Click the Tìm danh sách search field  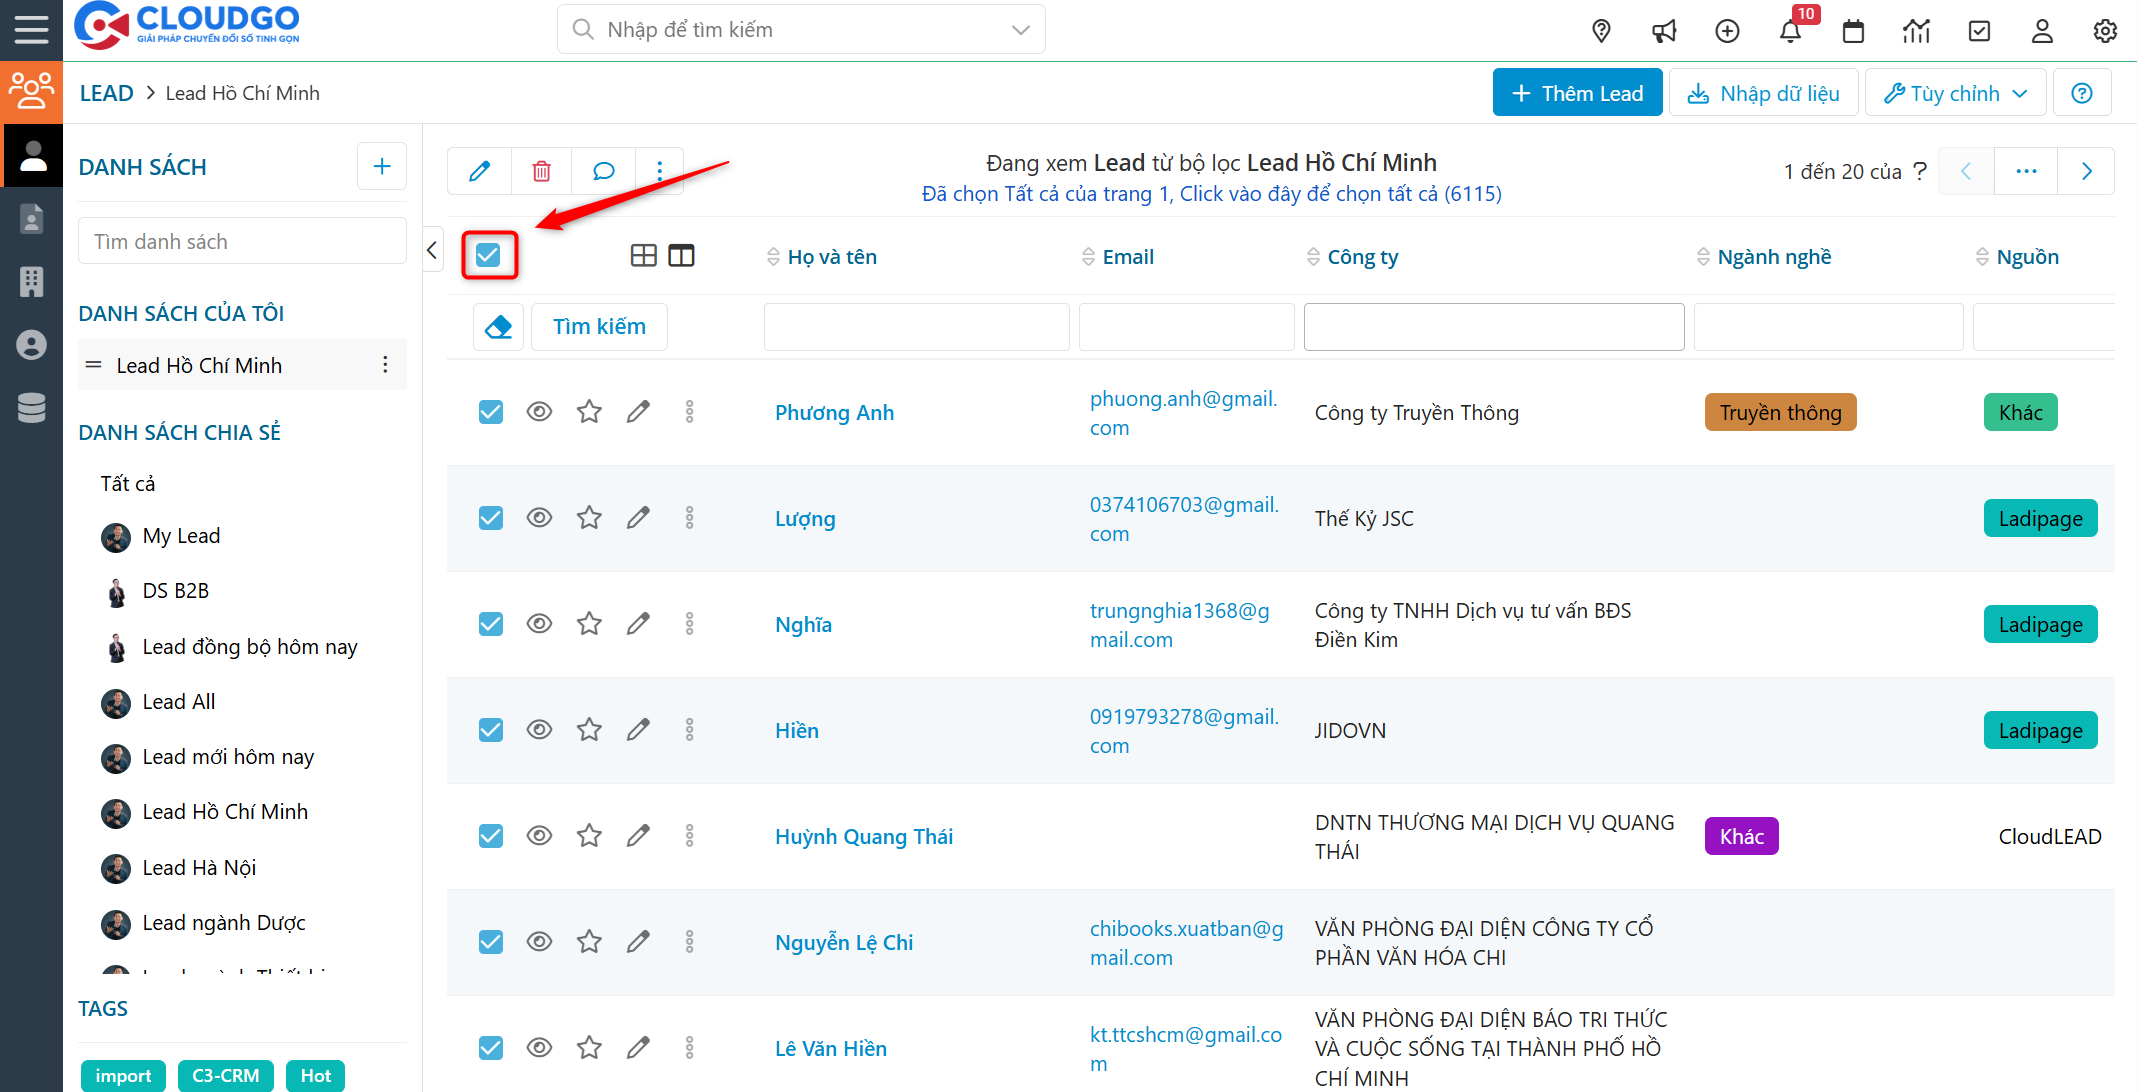point(242,242)
